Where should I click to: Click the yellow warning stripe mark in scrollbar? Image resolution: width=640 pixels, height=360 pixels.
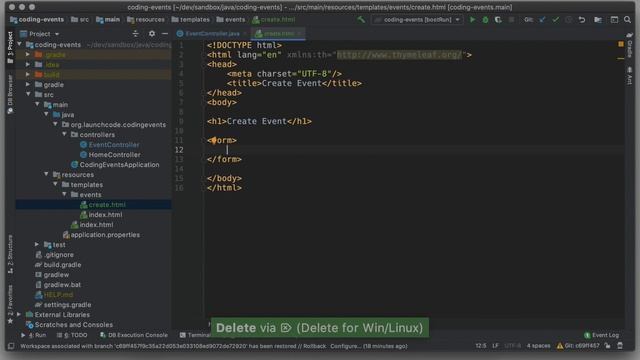[620, 59]
